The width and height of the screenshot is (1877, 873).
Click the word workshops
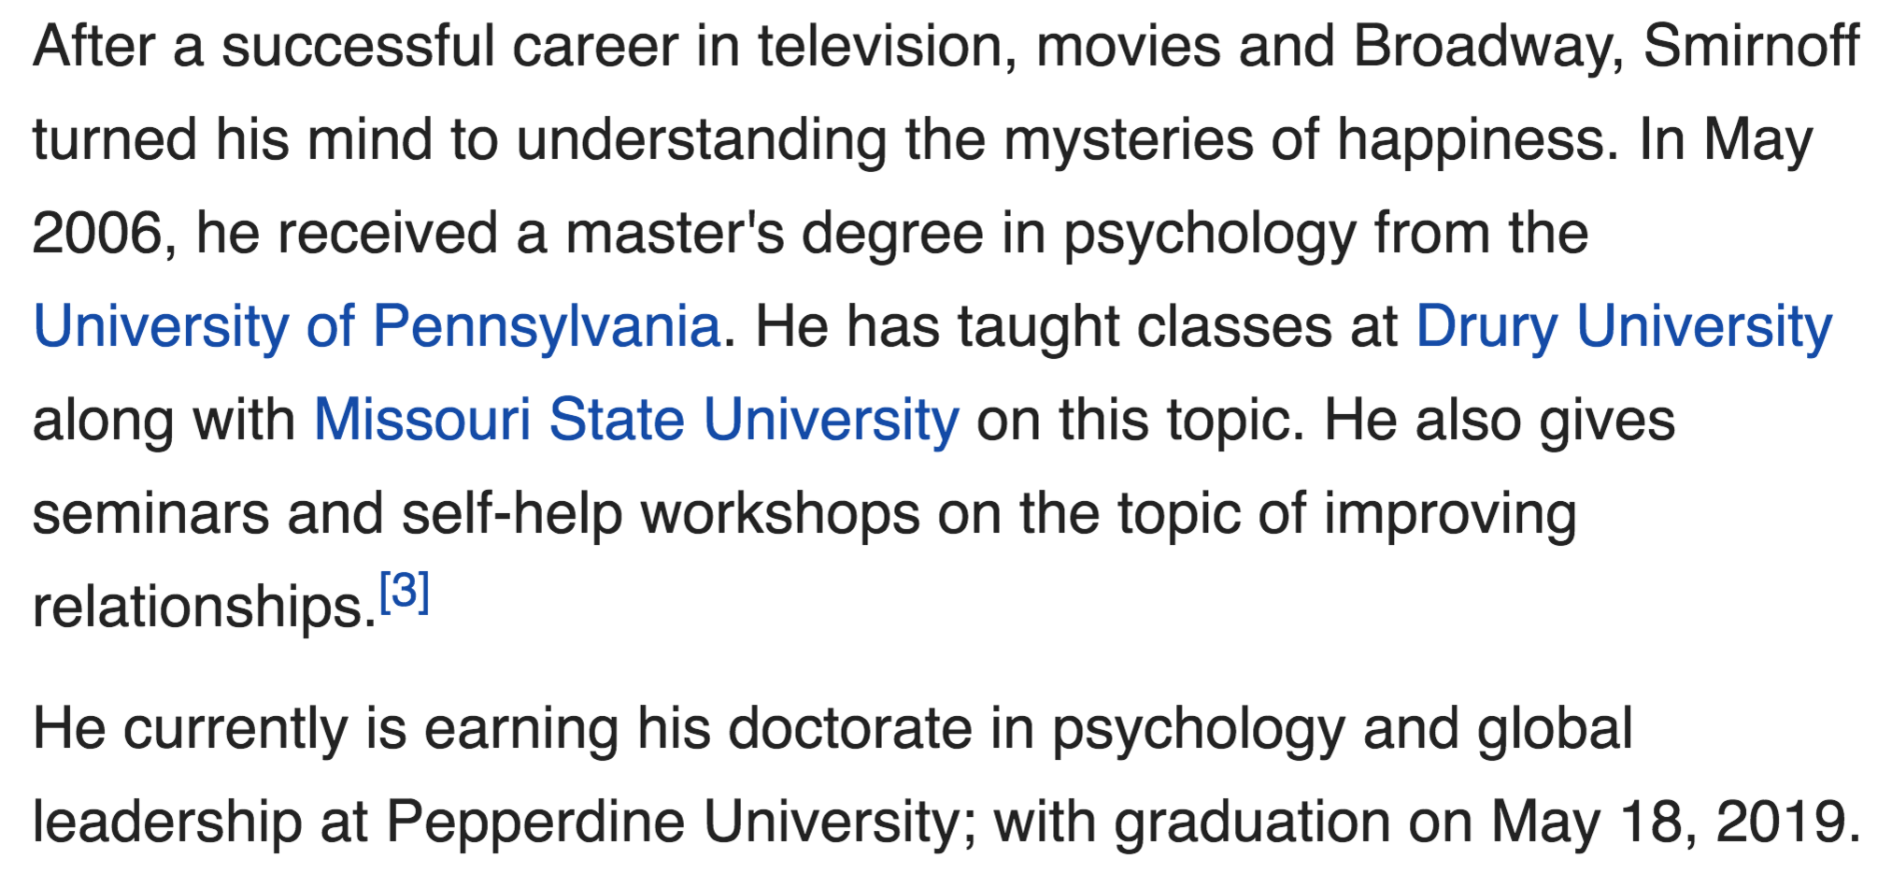[779, 514]
